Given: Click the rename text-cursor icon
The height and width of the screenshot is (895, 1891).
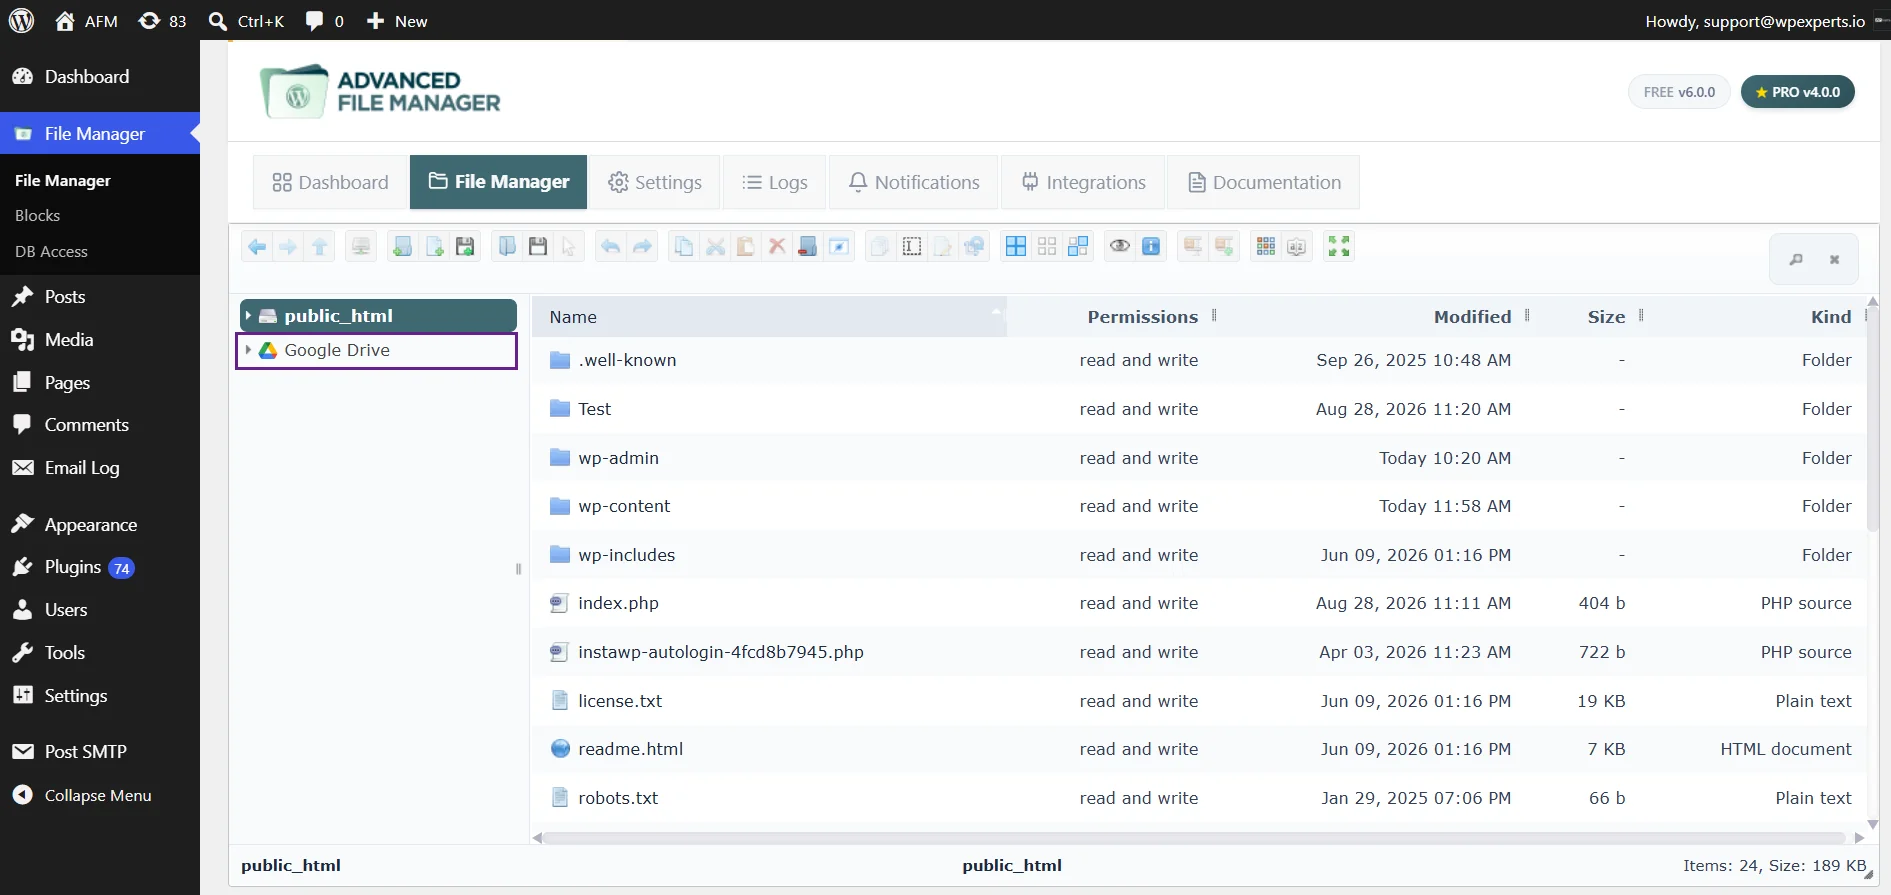Looking at the screenshot, I should tap(912, 246).
